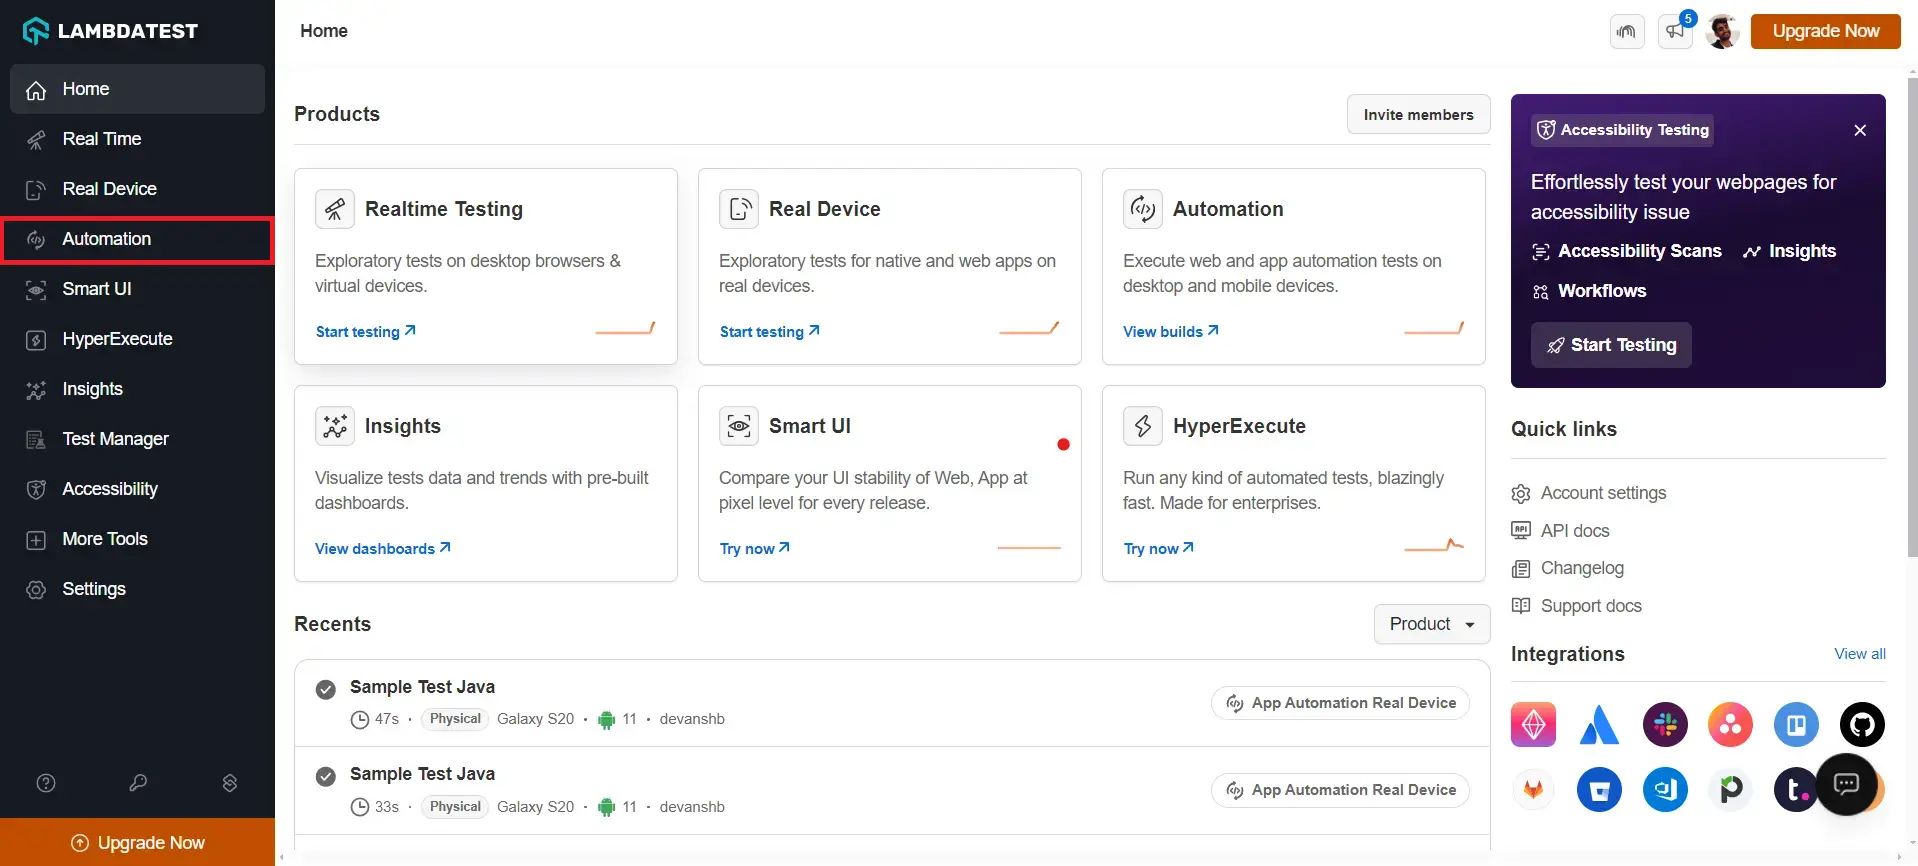Click the access key icon
Viewport: 1918px width, 866px height.
[x=138, y=783]
